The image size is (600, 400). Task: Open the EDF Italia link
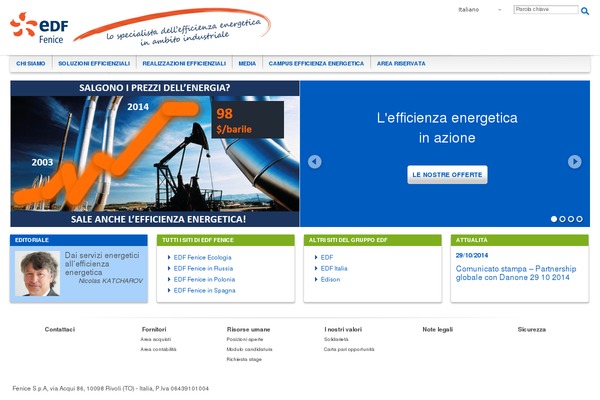pyautogui.click(x=334, y=268)
